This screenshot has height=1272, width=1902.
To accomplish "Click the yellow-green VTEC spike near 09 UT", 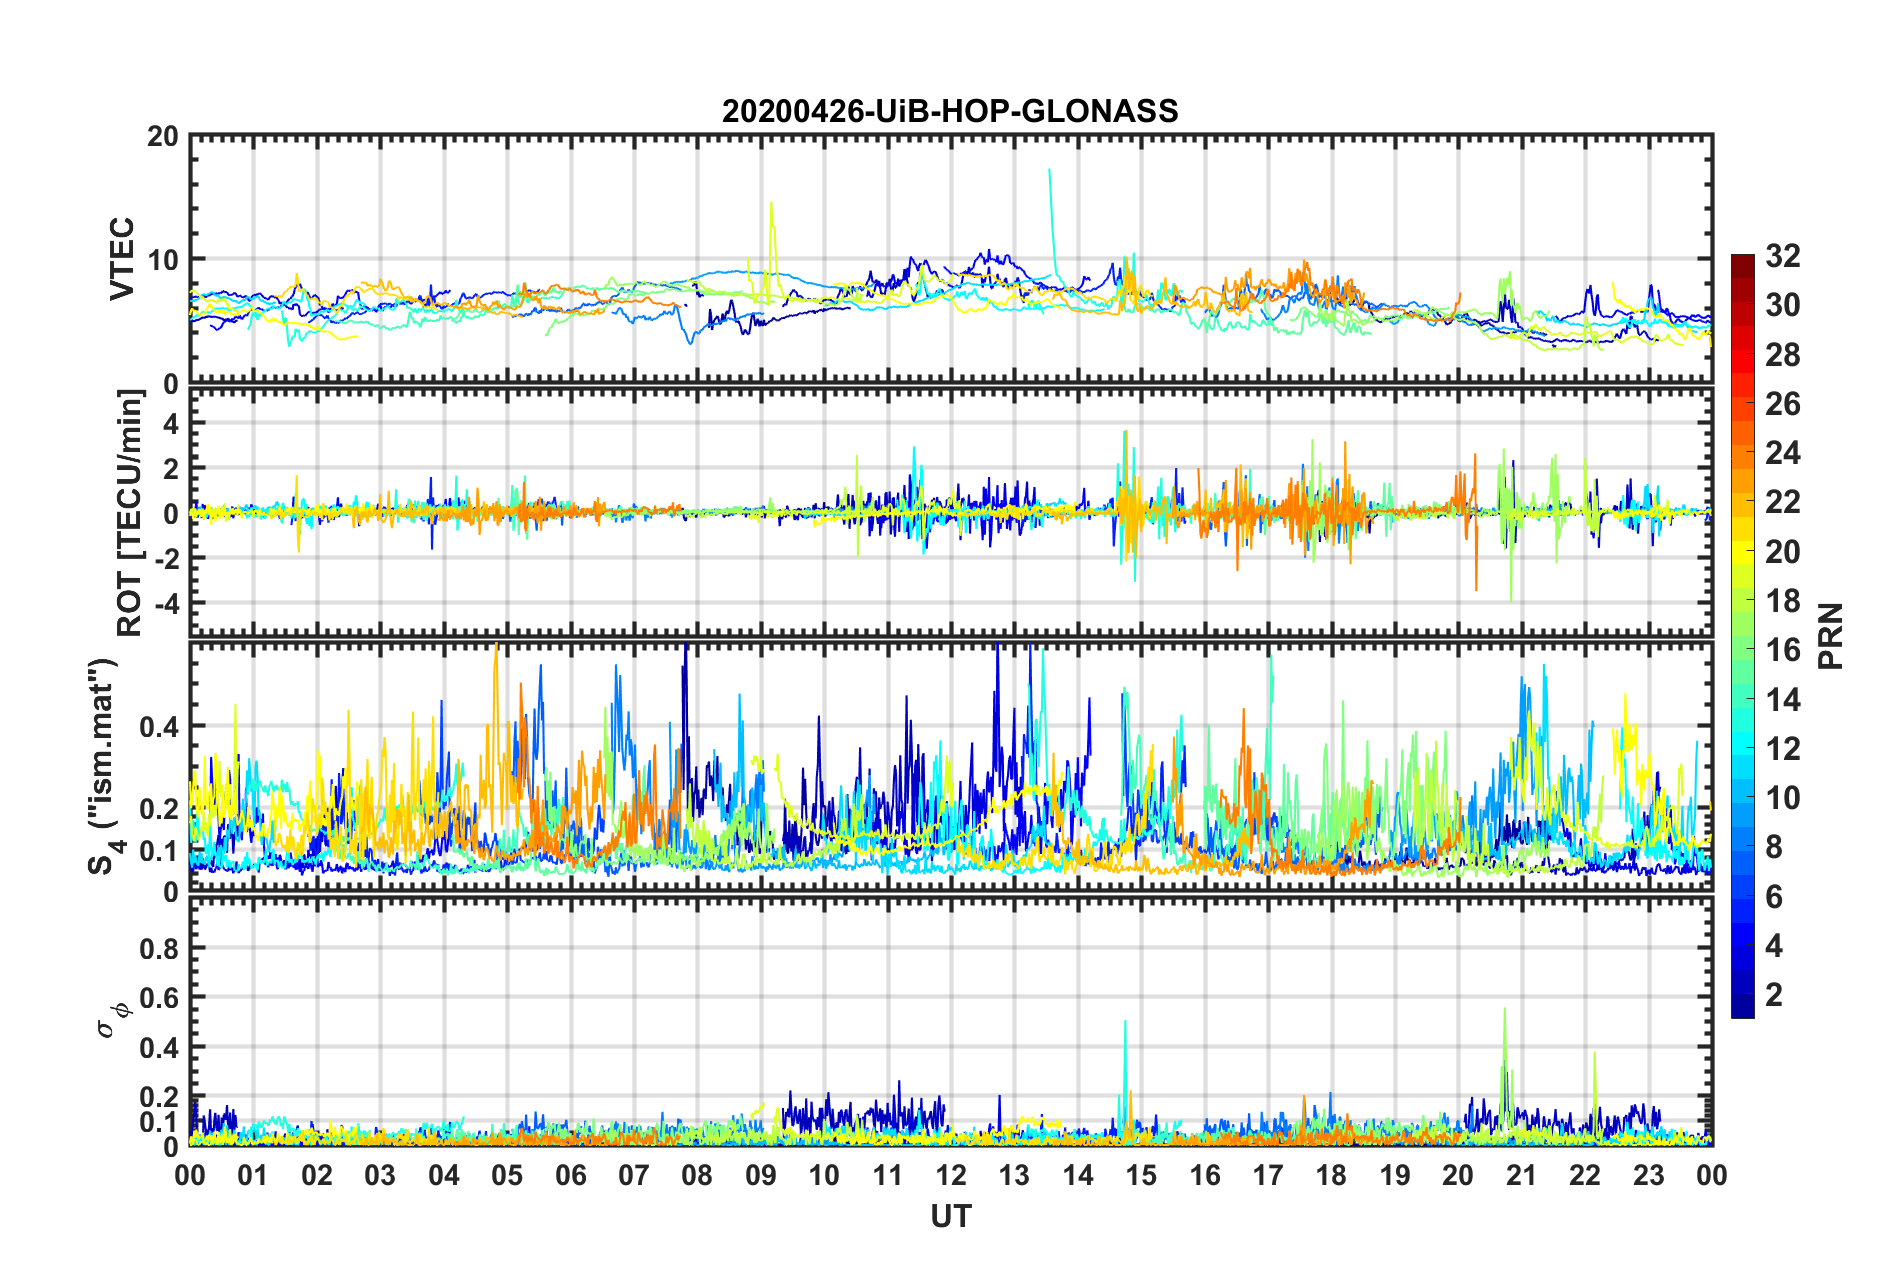I will tap(771, 215).
